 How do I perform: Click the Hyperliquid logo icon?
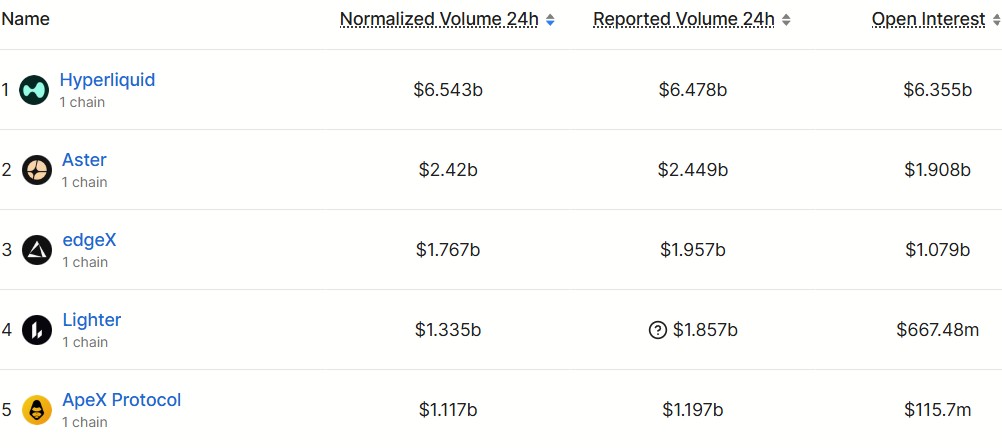coord(34,90)
